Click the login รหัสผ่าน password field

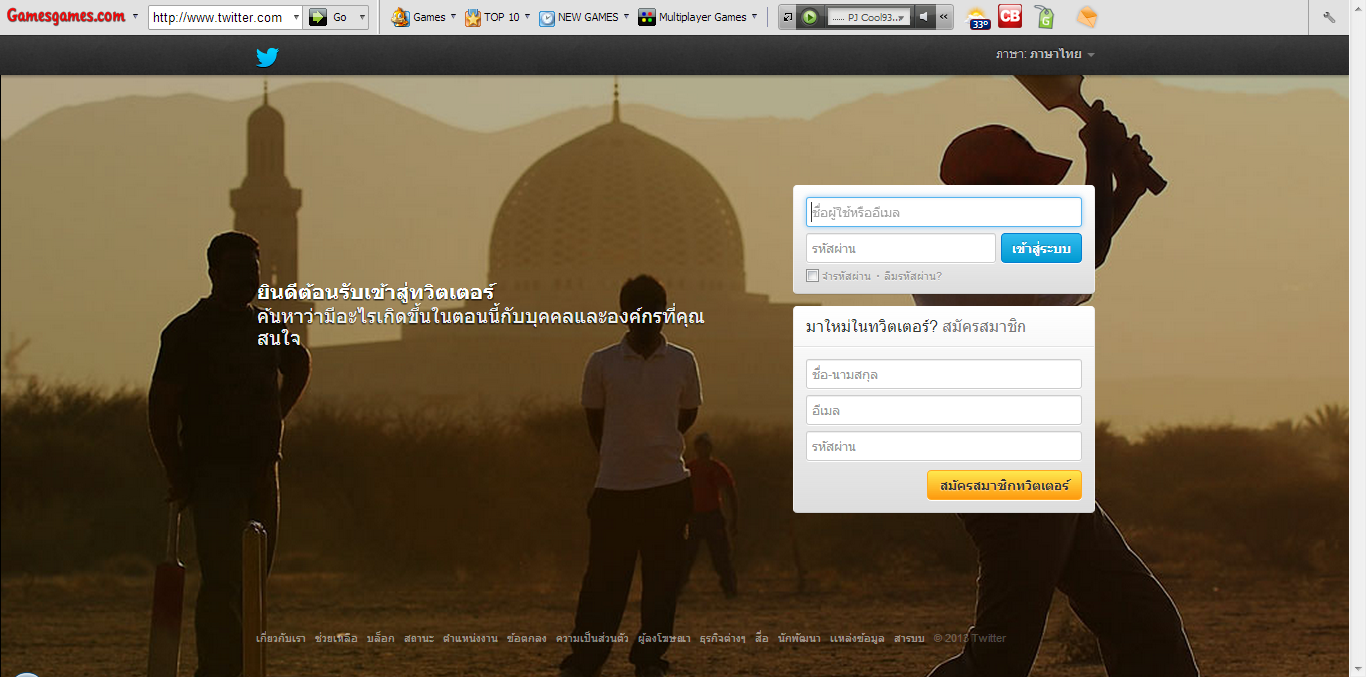[901, 248]
